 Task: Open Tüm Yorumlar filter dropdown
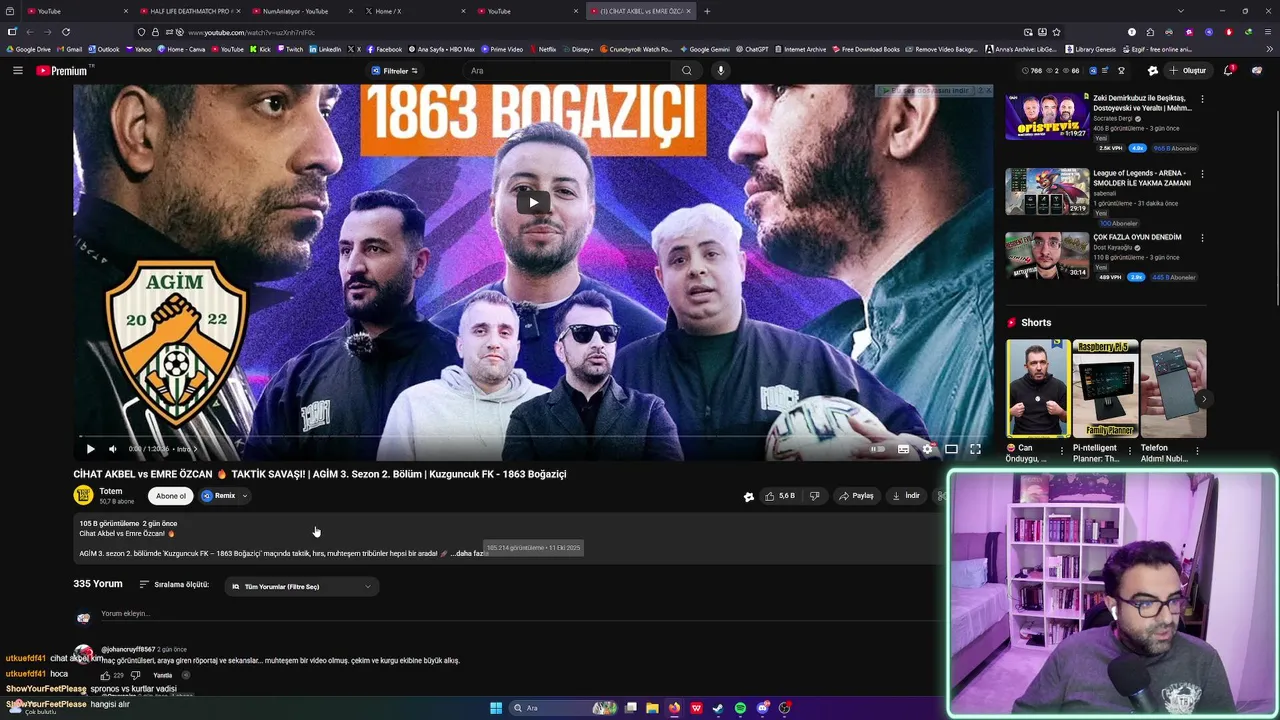point(301,587)
